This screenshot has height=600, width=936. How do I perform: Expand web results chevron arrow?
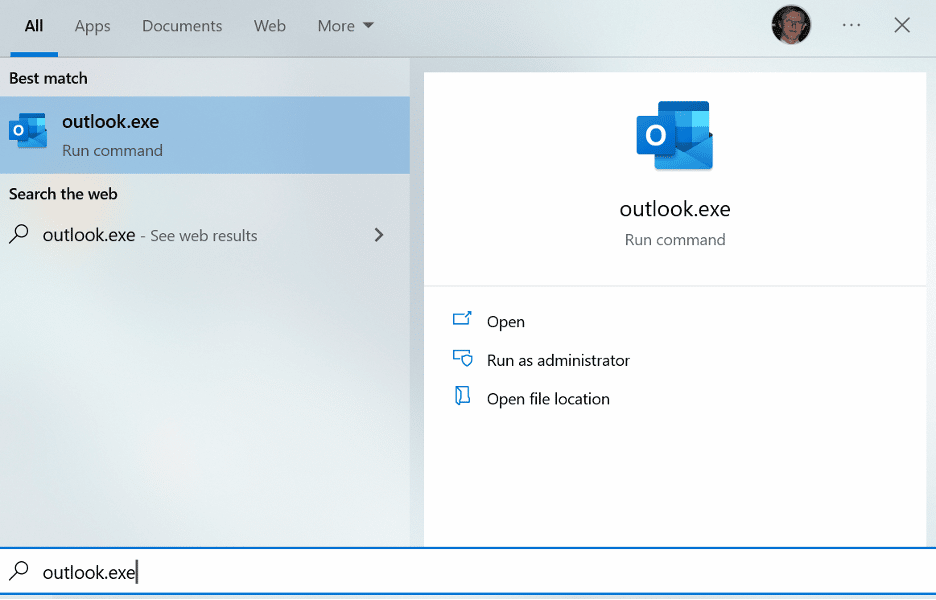378,235
